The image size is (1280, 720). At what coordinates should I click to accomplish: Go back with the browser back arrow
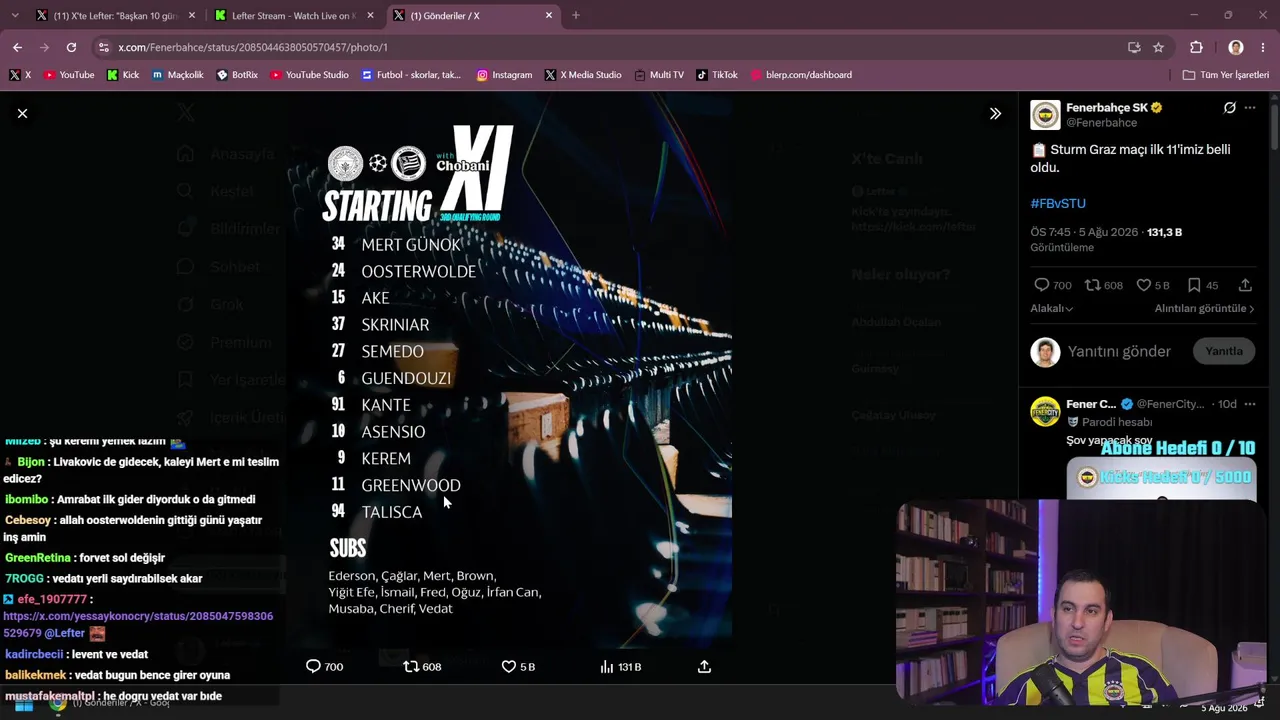pyautogui.click(x=17, y=47)
